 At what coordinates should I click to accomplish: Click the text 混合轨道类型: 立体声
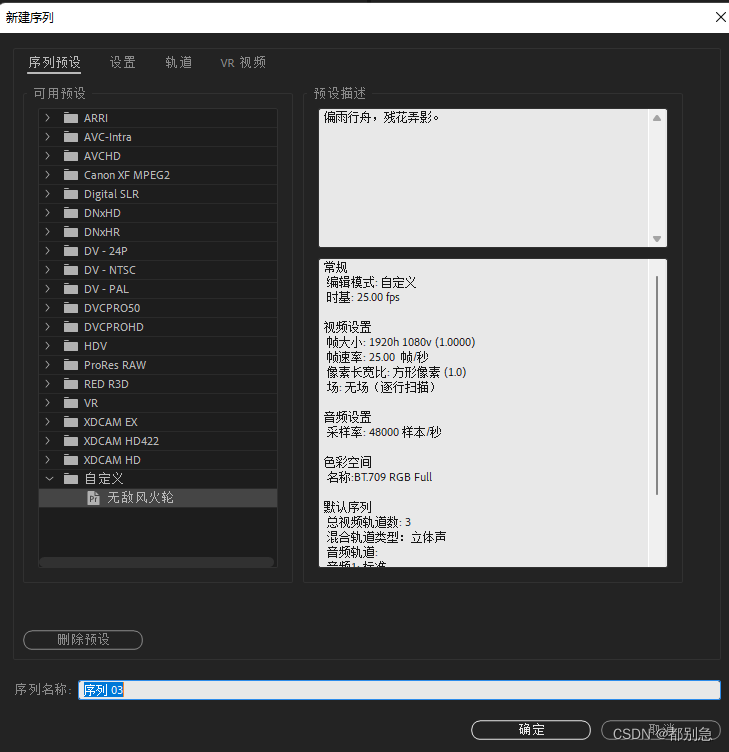pos(386,537)
